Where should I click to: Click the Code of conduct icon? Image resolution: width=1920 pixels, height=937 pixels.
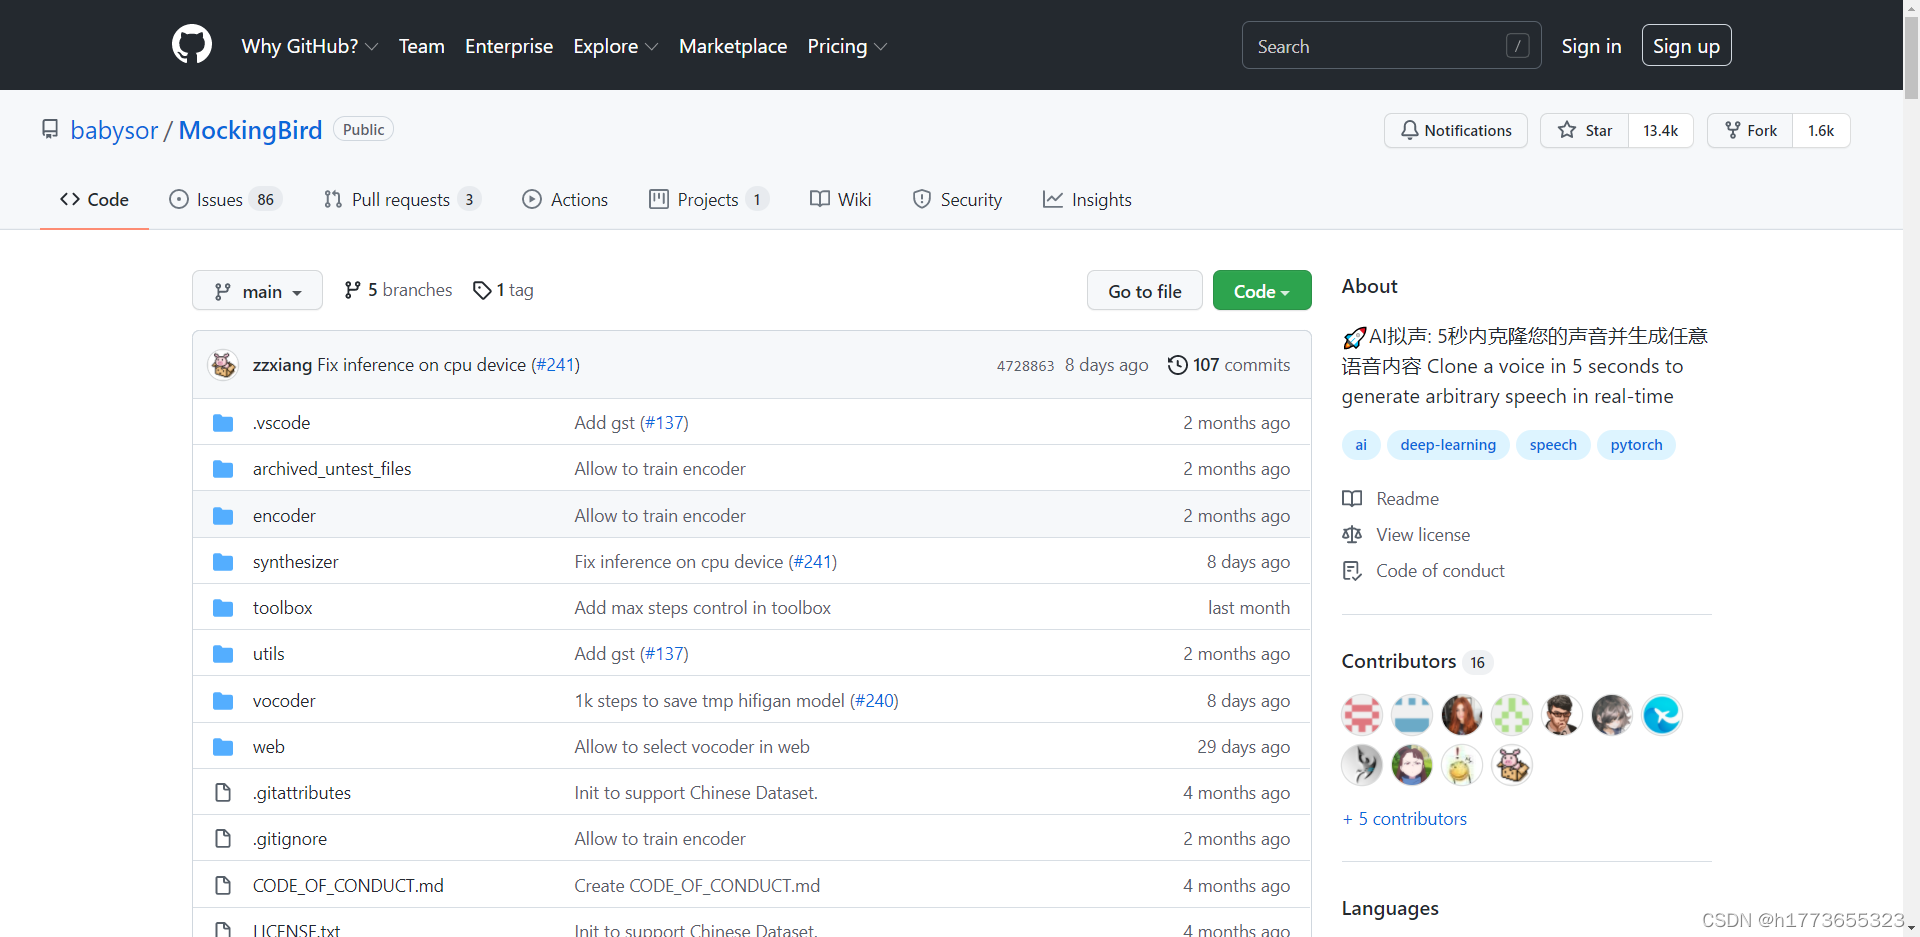click(x=1352, y=571)
